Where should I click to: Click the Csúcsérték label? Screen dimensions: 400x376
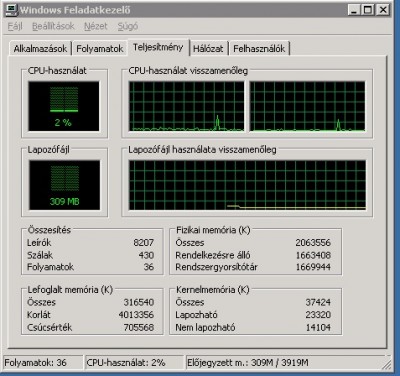click(x=49, y=327)
